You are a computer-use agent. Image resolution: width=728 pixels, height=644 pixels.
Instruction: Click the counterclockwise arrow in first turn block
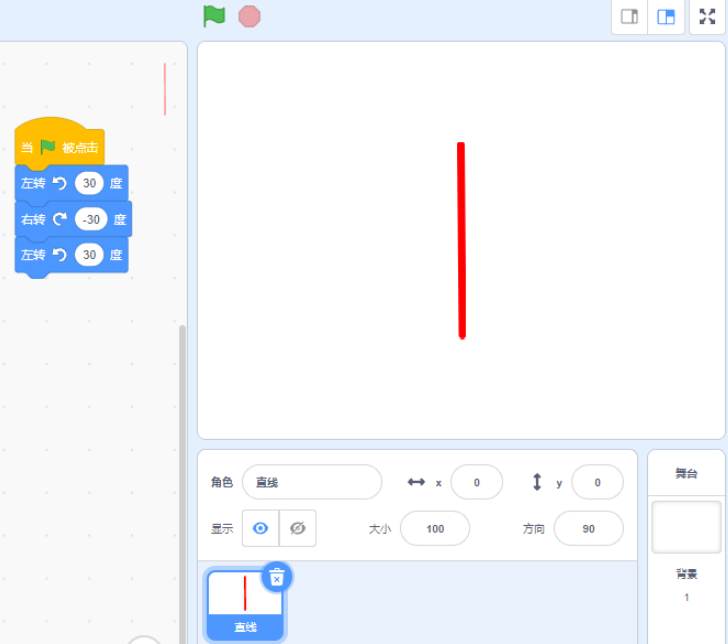59,183
